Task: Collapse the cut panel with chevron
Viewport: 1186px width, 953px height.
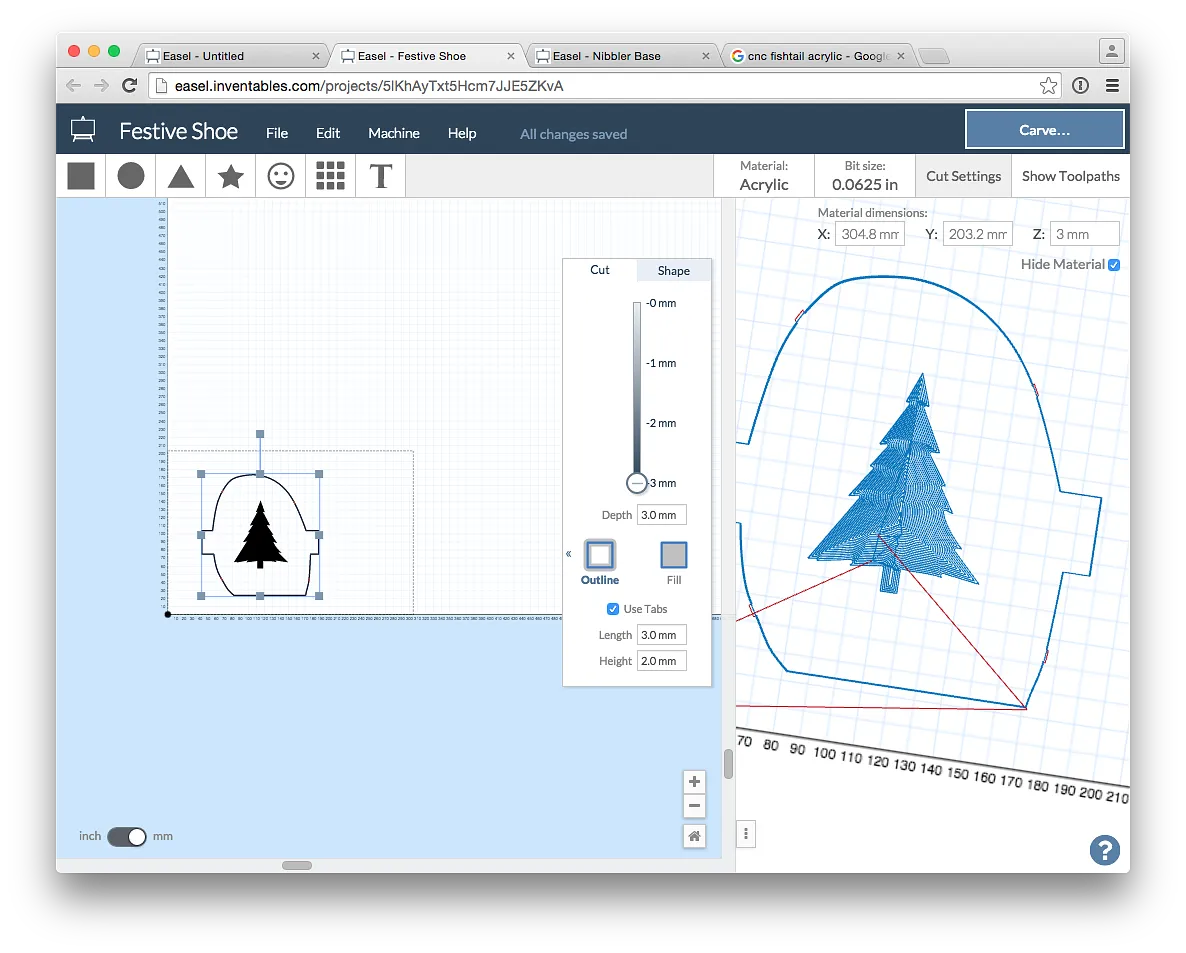Action: pyautogui.click(x=569, y=554)
